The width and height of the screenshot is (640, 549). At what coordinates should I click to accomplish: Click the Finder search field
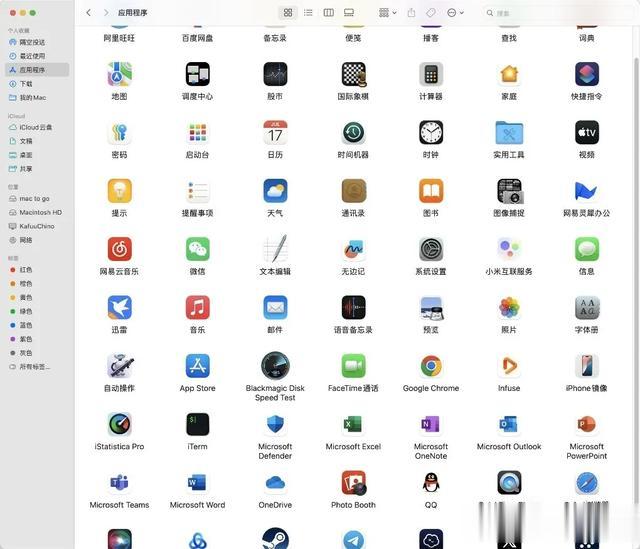point(557,13)
